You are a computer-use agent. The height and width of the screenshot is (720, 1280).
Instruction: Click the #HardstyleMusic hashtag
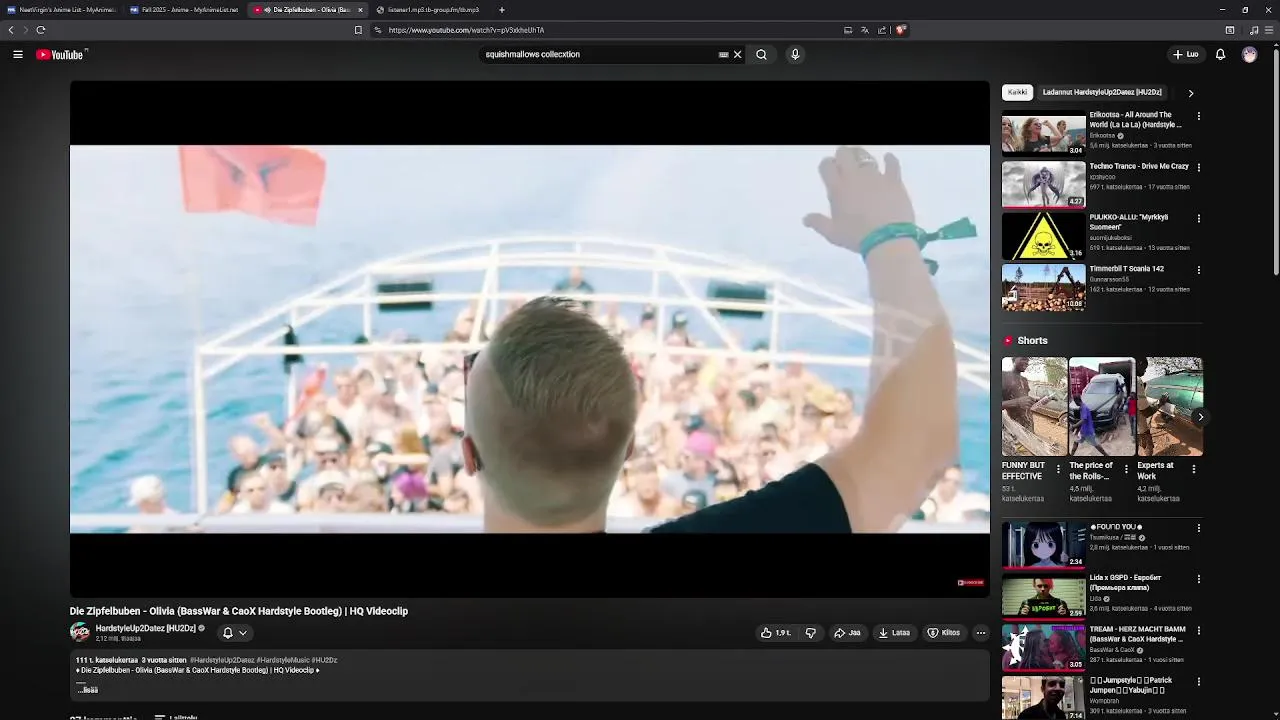[x=283, y=661]
